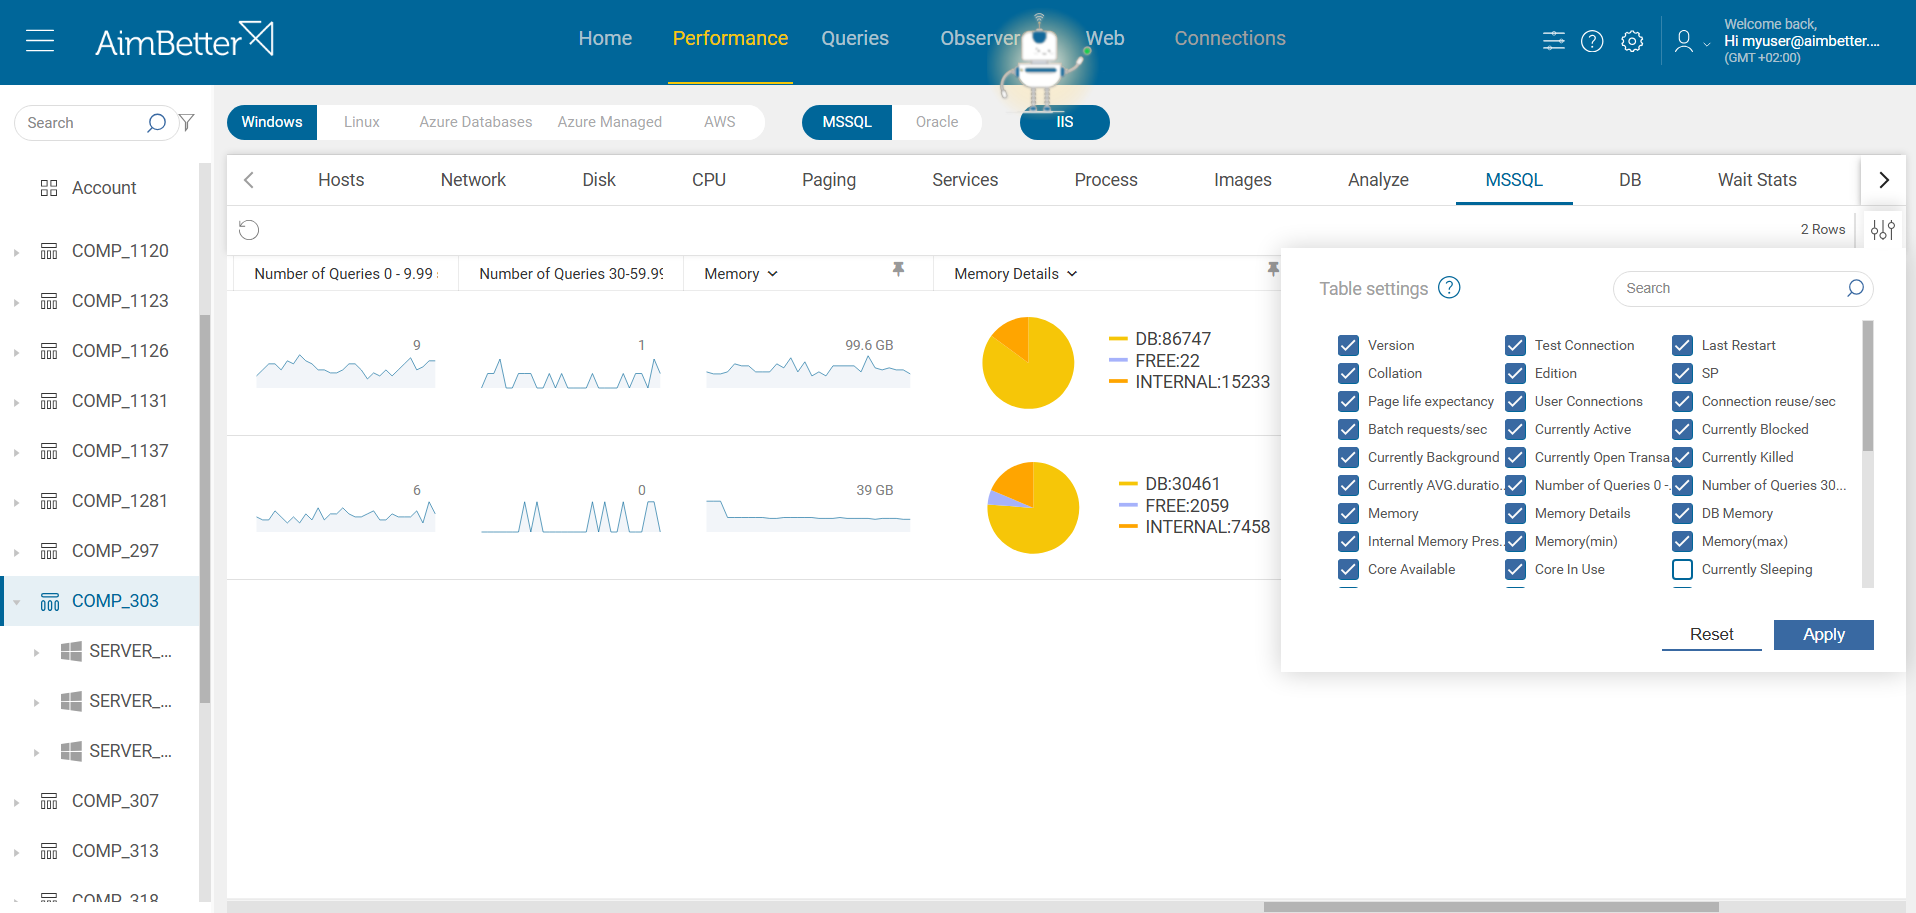Image resolution: width=1916 pixels, height=913 pixels.
Task: Switch to the Wait Stats tab
Action: click(1757, 180)
